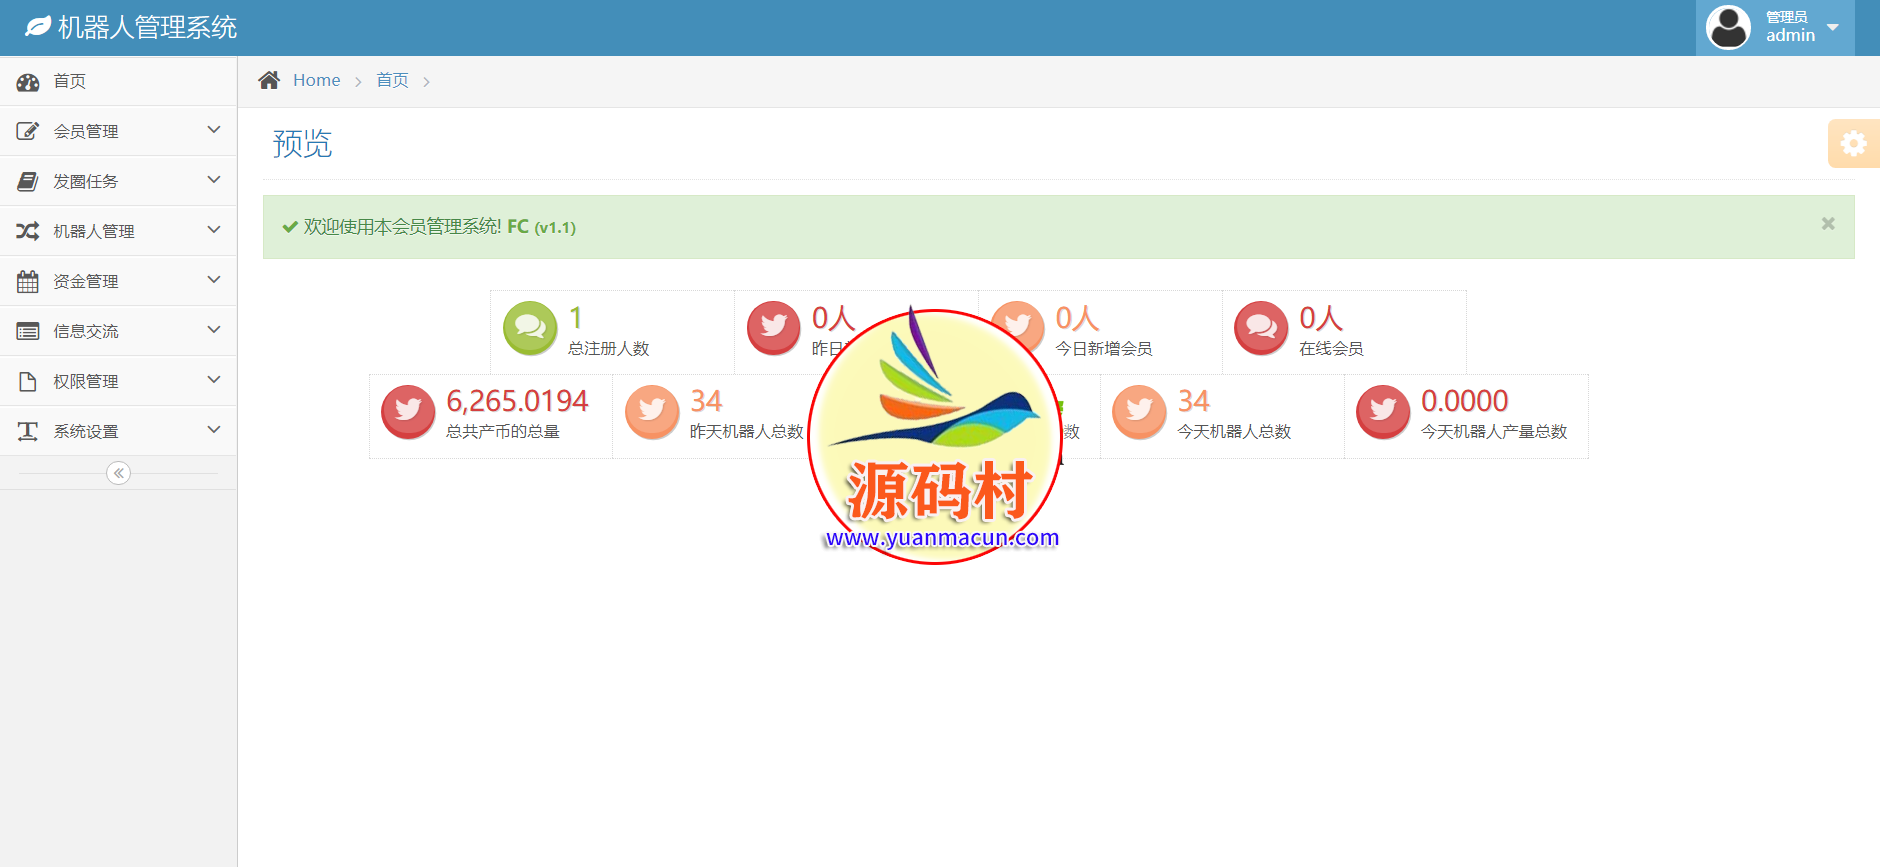Image resolution: width=1880 pixels, height=867 pixels.
Task: Open the 资金管理 sidebar menu
Action: (86, 281)
